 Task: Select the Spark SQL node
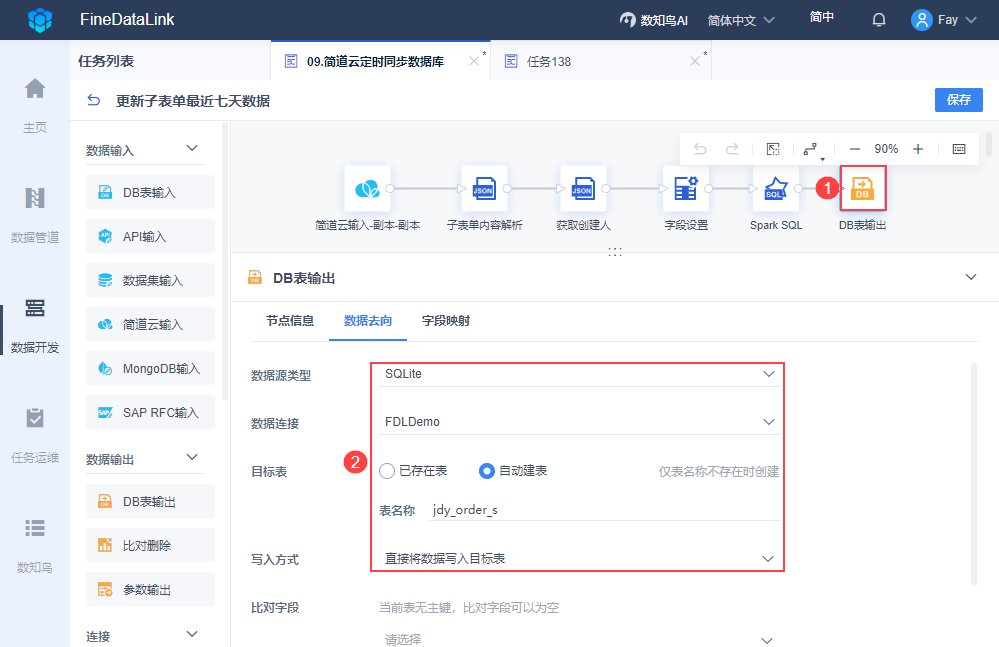(x=776, y=188)
